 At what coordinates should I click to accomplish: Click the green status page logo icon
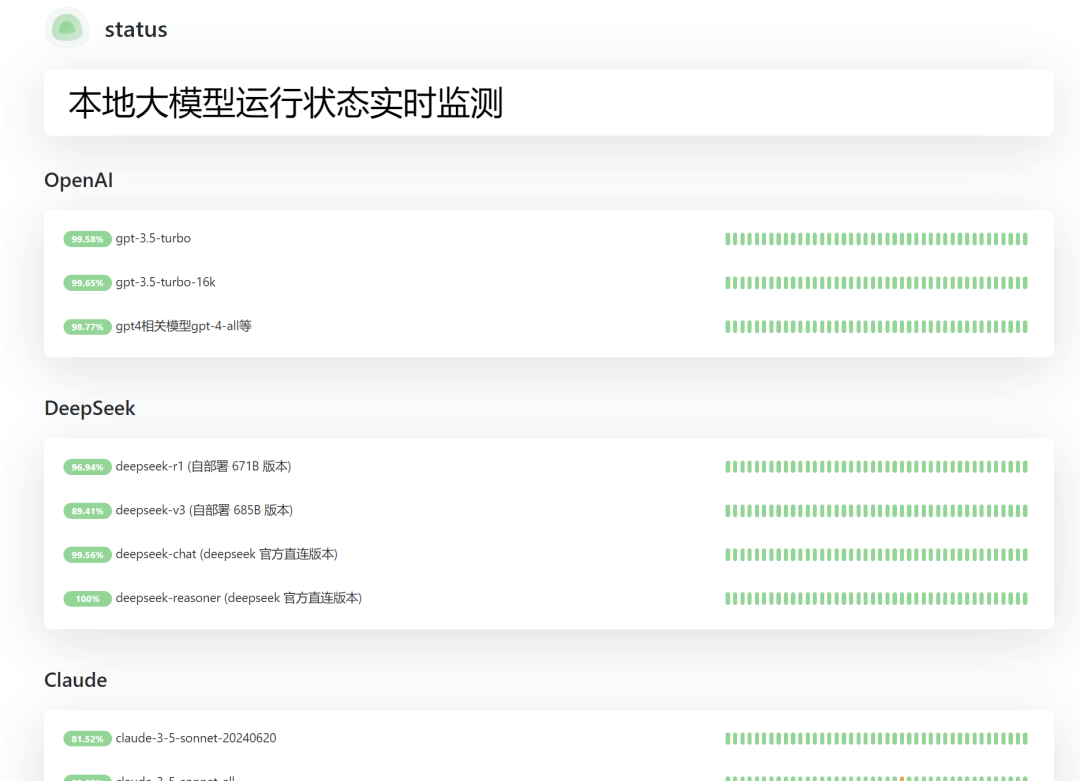[x=67, y=28]
